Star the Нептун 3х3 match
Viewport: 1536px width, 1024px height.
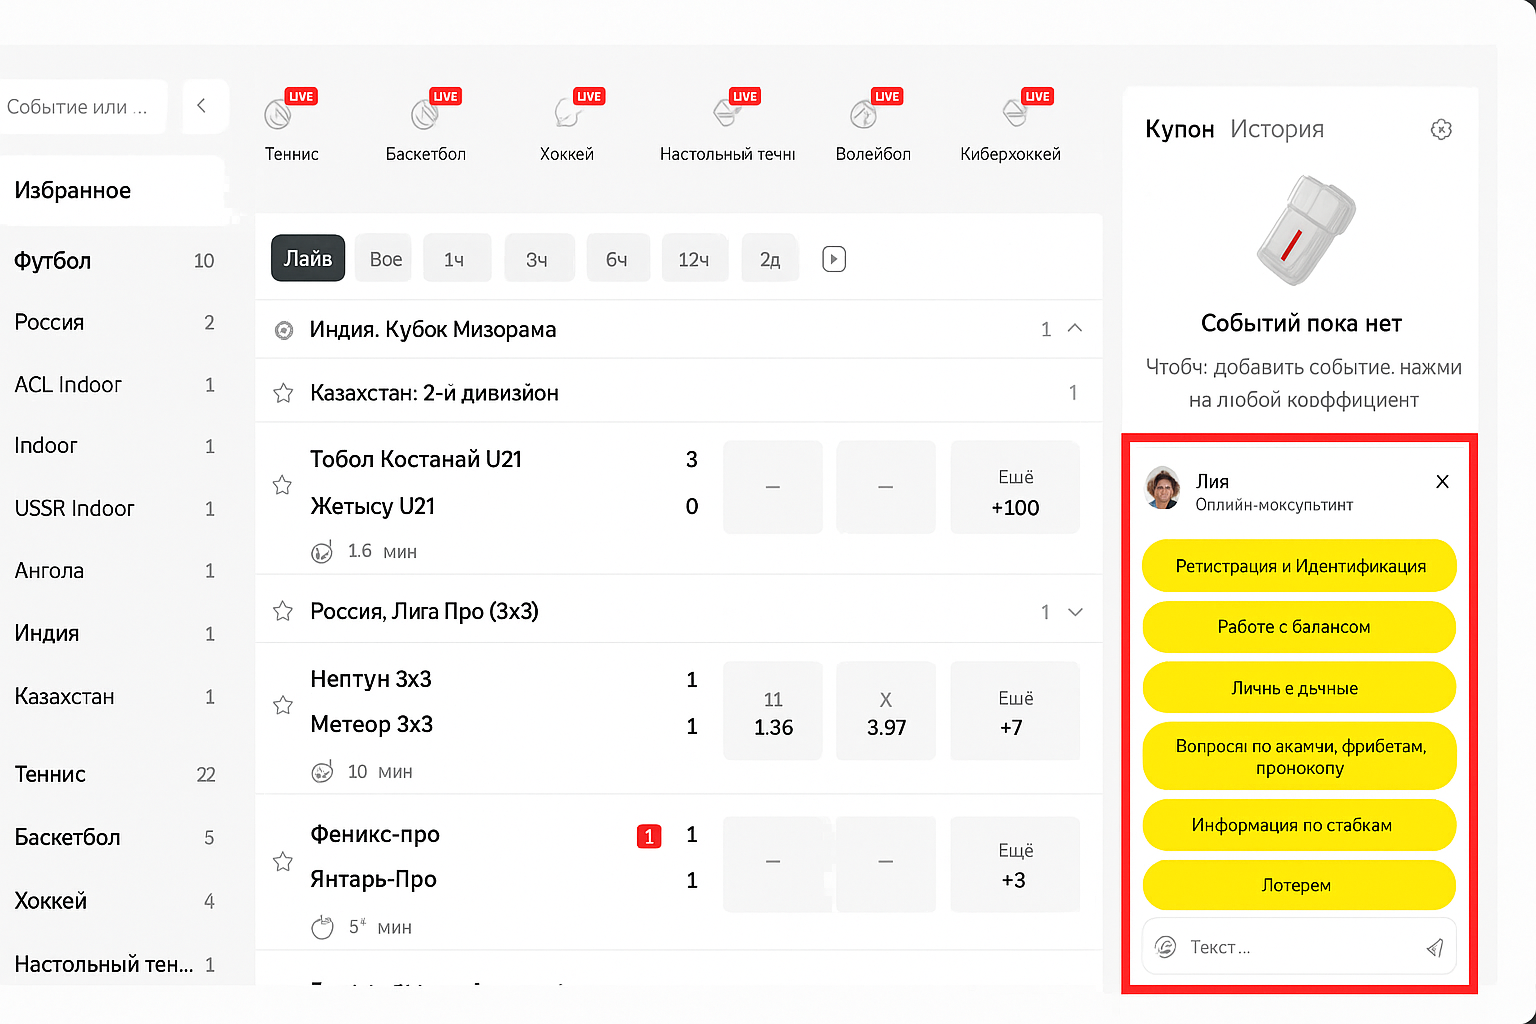click(x=283, y=705)
